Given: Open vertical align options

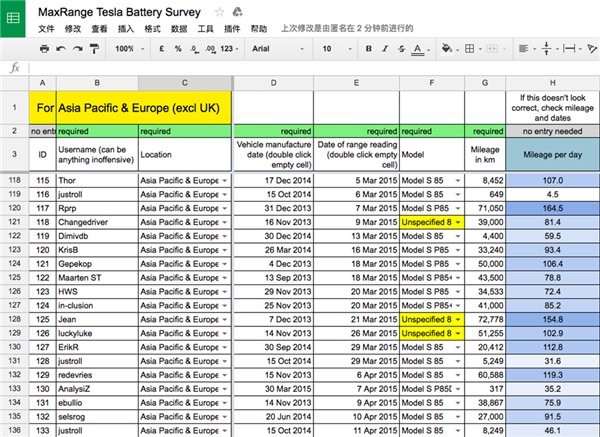Looking at the screenshot, I should tap(549, 49).
